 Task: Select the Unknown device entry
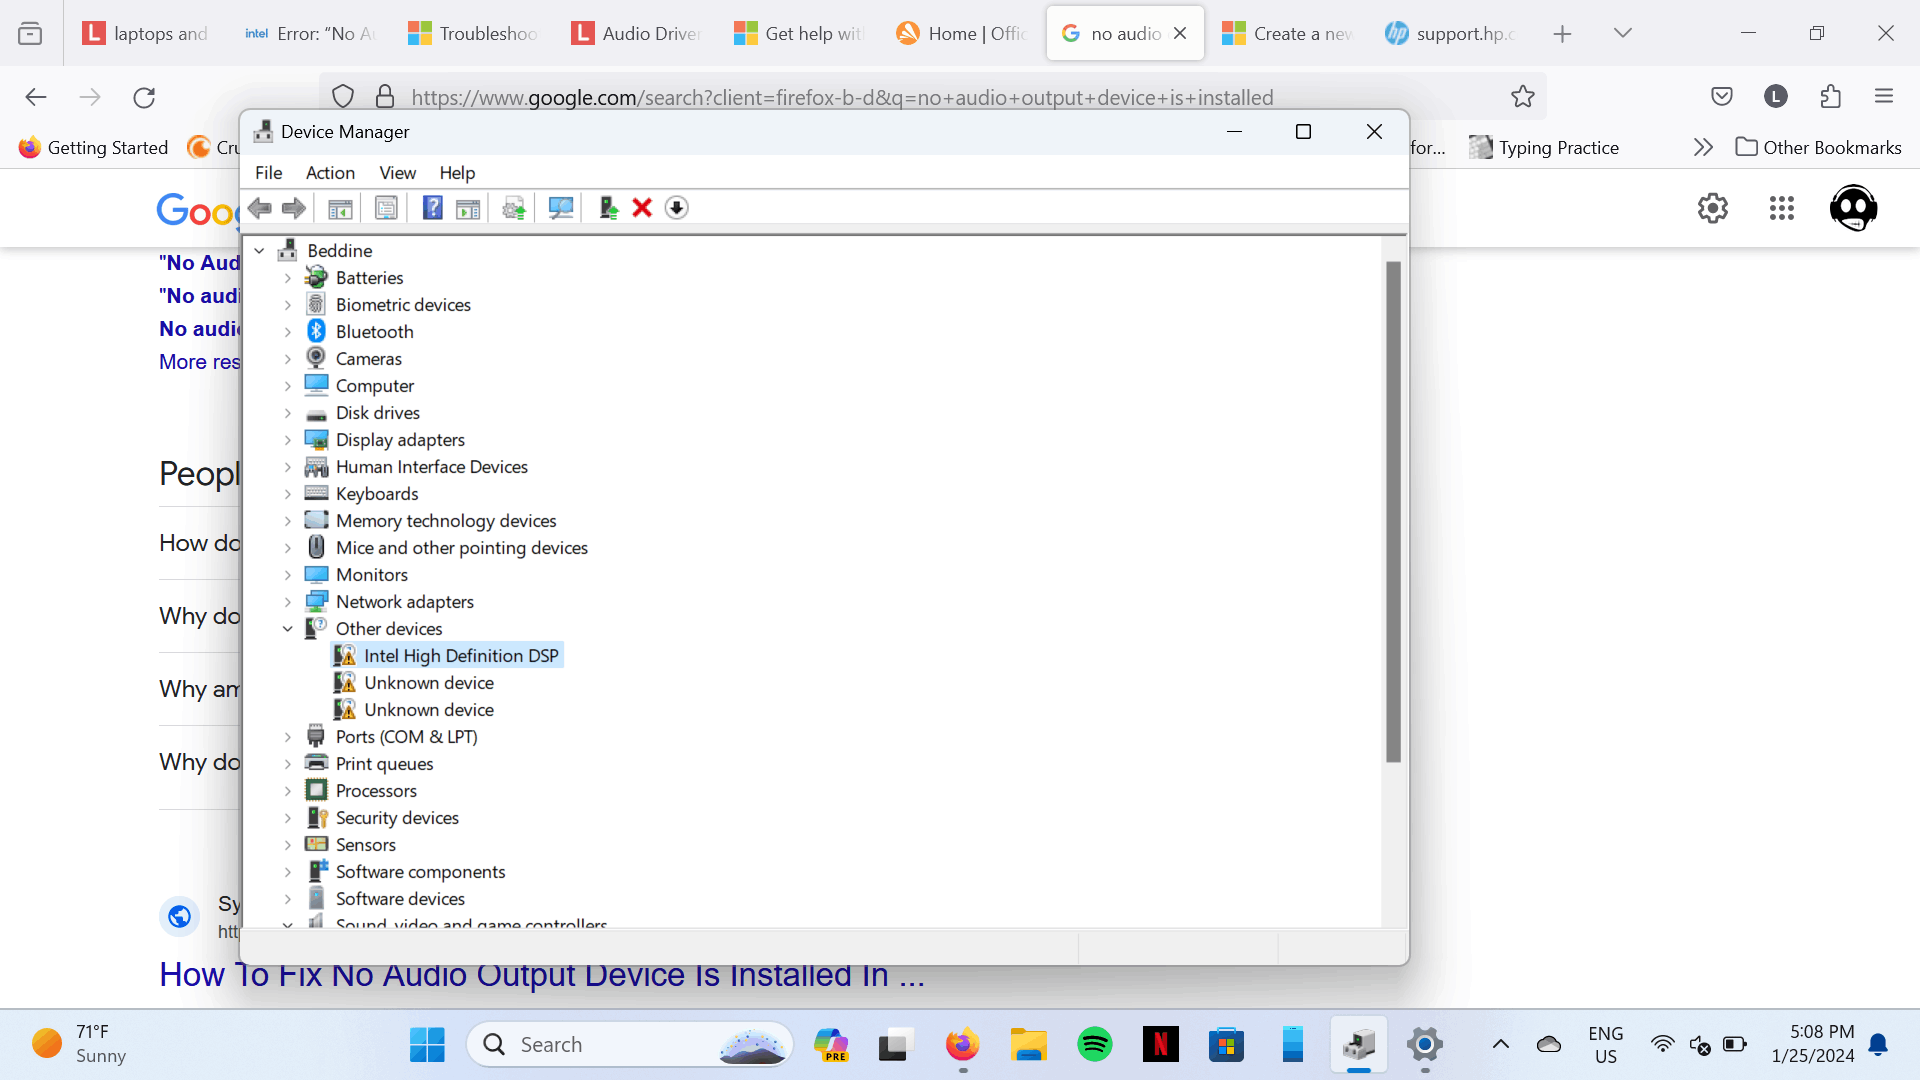[428, 682]
